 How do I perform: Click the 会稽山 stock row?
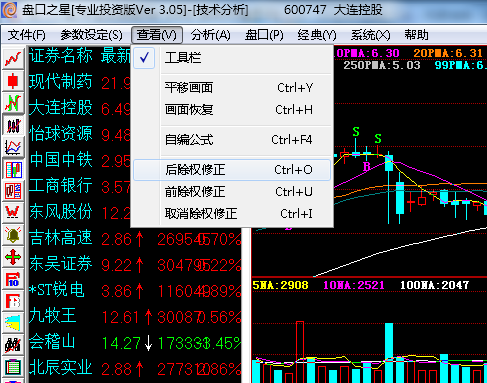(x=135, y=342)
